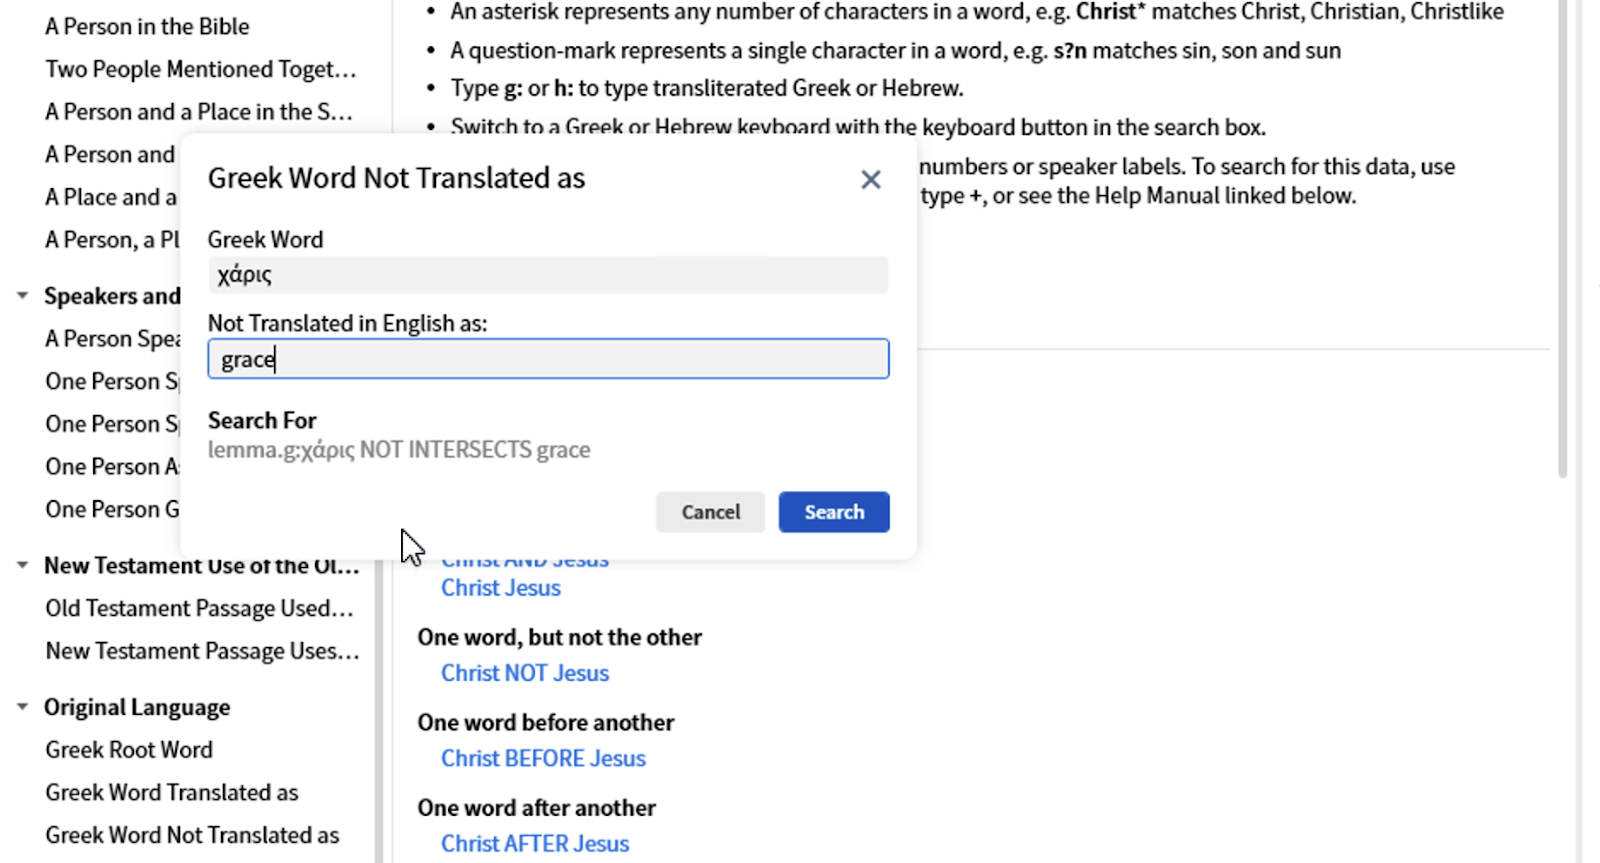Viewport: 1600px width, 863px height.
Task: Select Greek Word Translated as template
Action: [172, 792]
